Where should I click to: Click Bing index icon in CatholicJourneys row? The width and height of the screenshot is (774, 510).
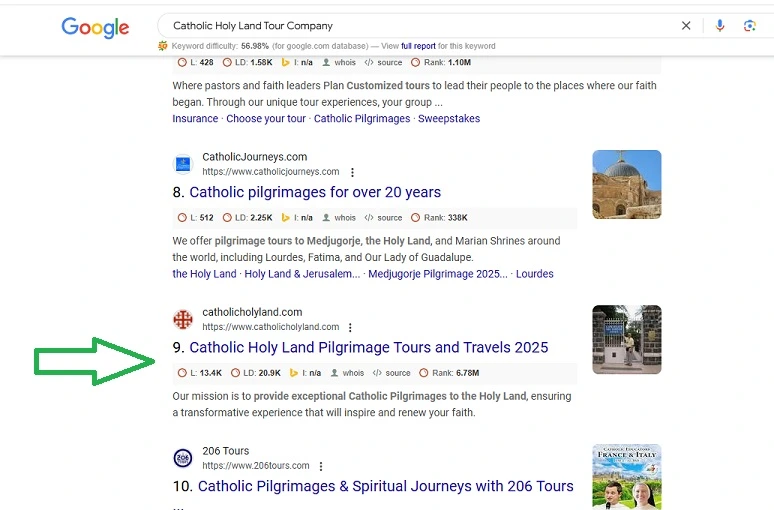(x=285, y=218)
